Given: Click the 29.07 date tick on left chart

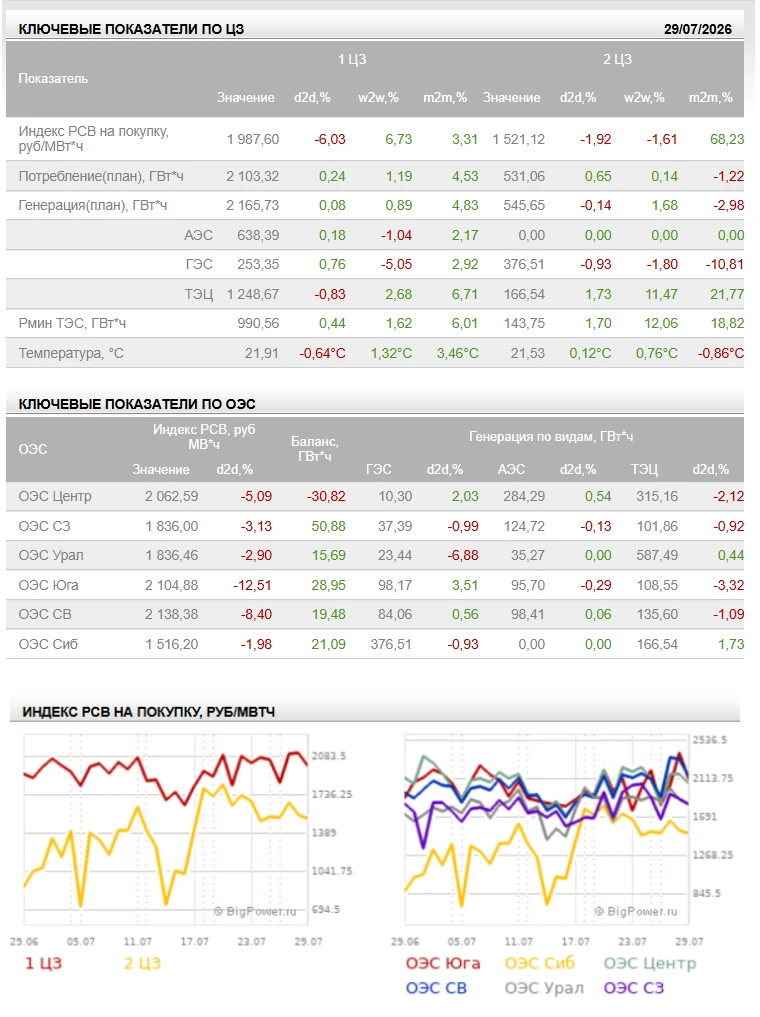Looking at the screenshot, I should coord(308,941).
